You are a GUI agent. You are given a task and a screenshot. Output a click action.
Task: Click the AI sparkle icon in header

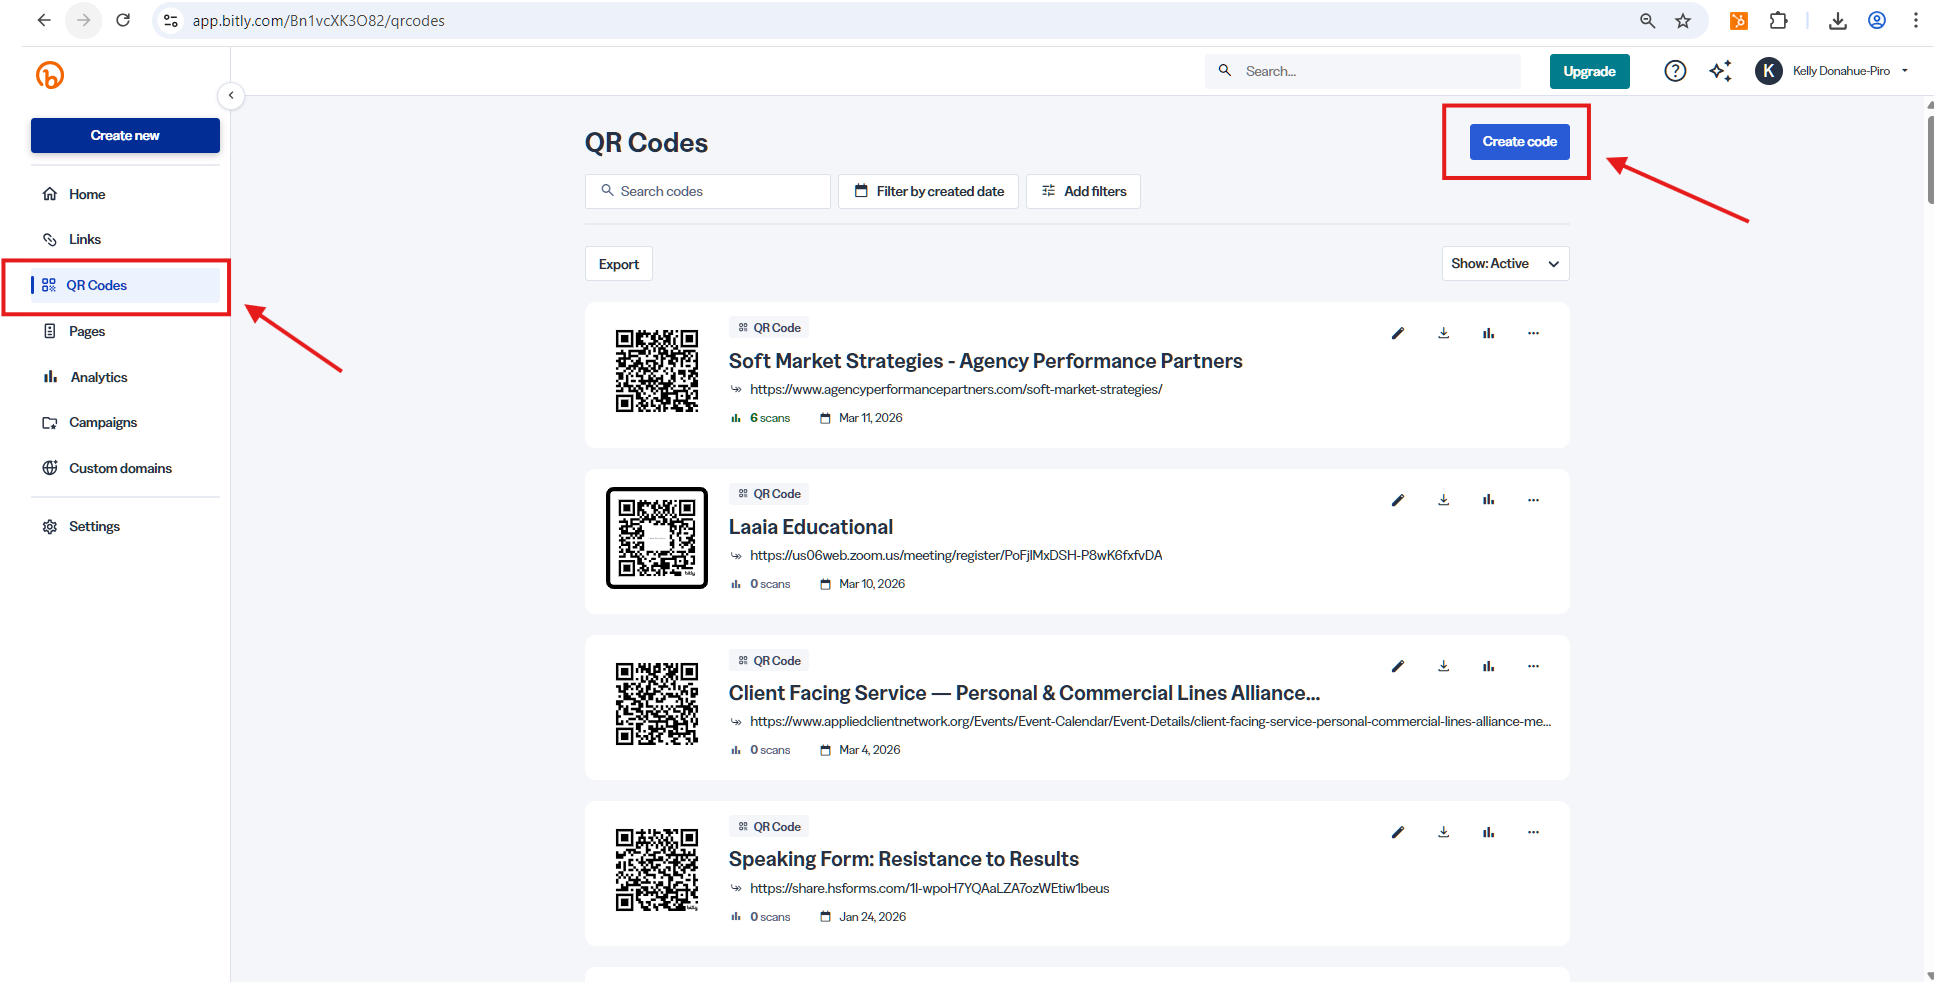(x=1720, y=71)
